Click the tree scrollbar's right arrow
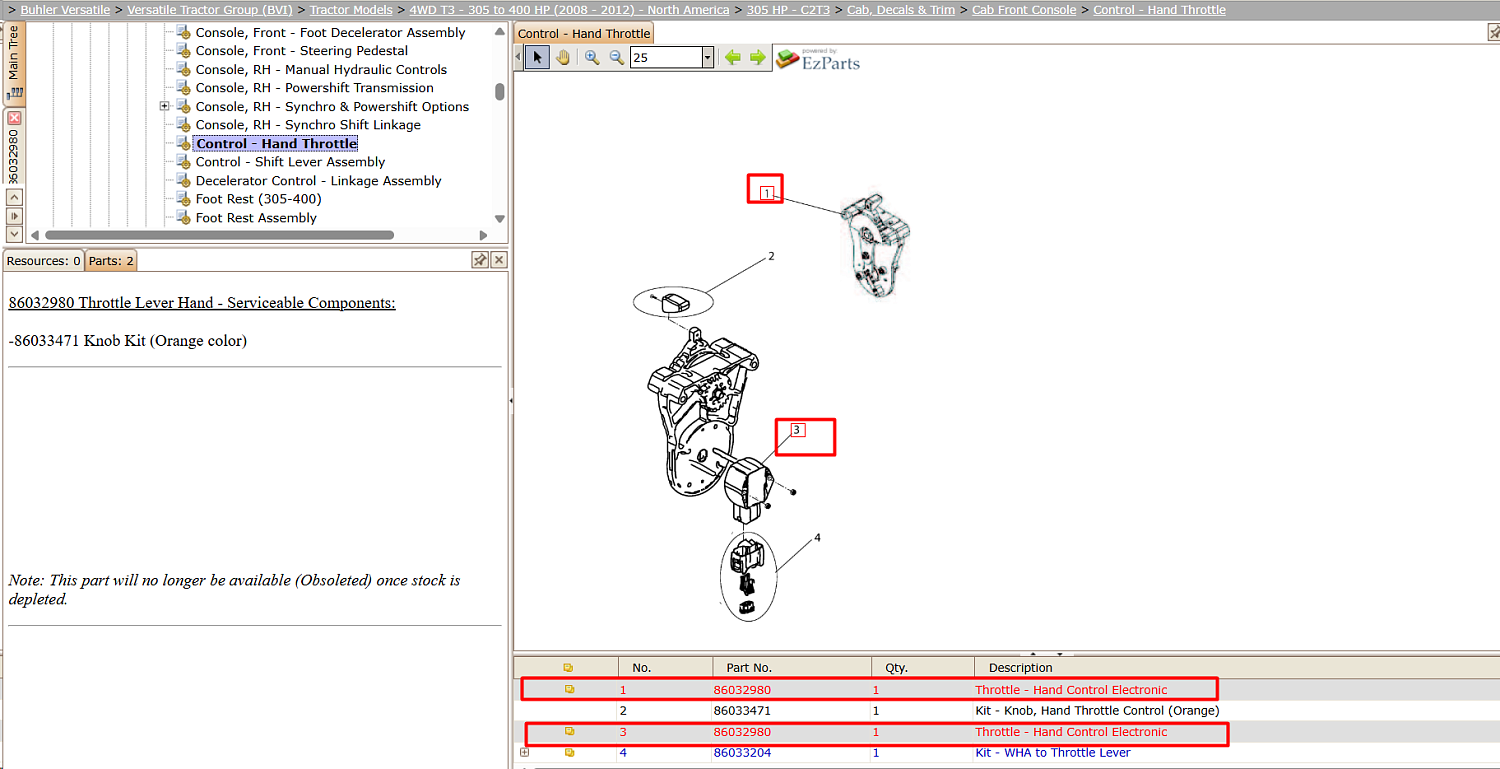The image size is (1500, 769). (483, 235)
